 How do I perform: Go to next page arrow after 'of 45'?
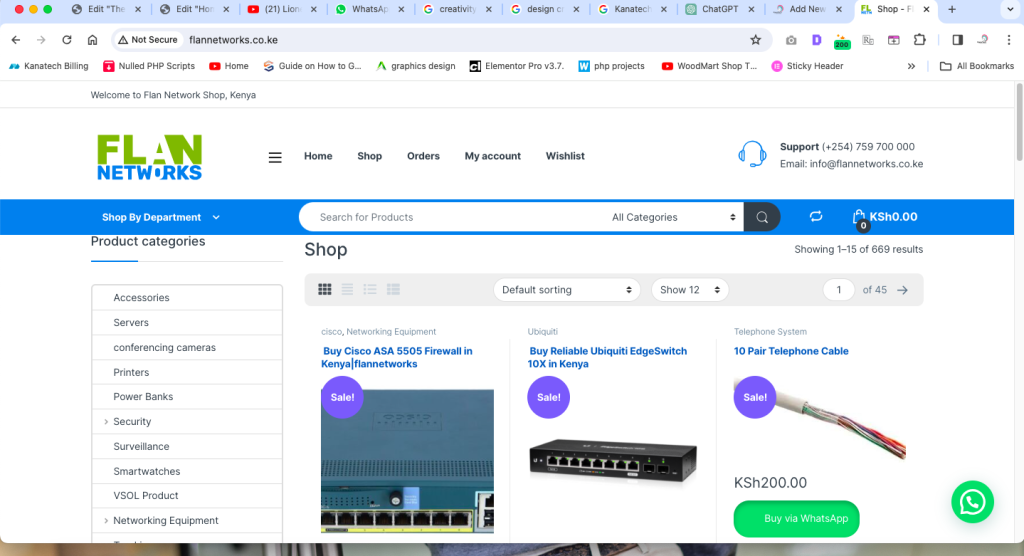903,290
